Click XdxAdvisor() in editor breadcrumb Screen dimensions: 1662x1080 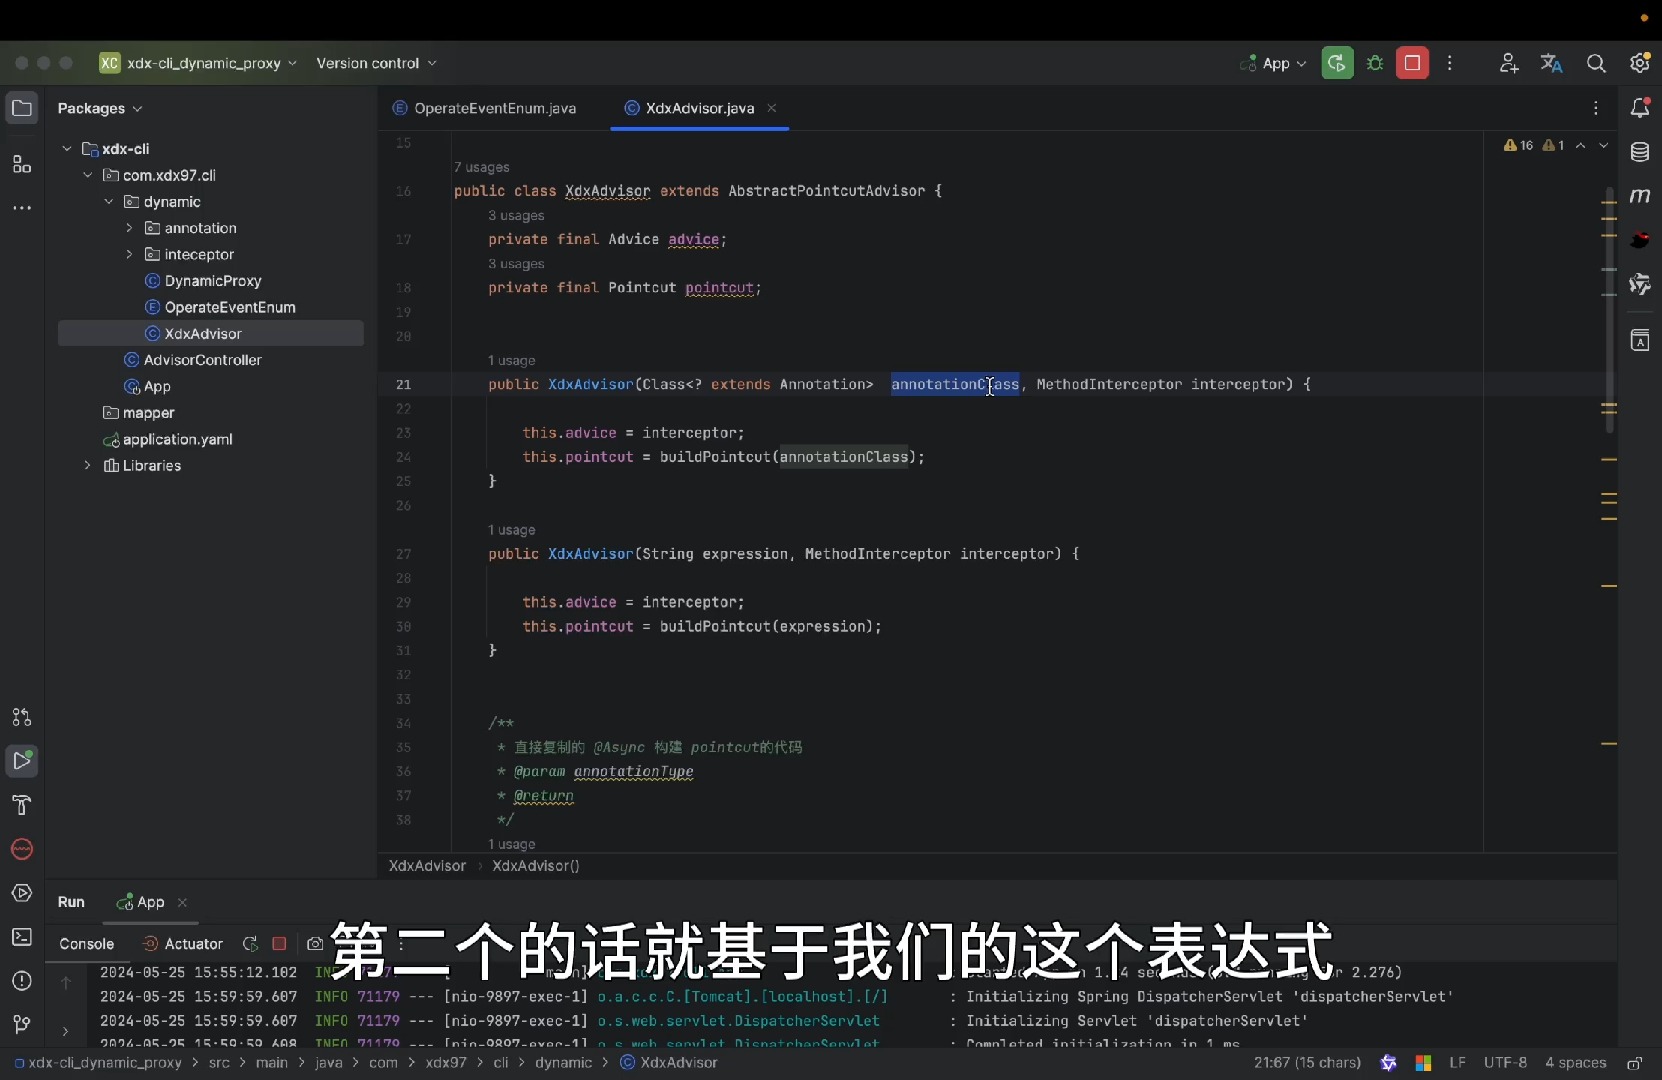536,866
